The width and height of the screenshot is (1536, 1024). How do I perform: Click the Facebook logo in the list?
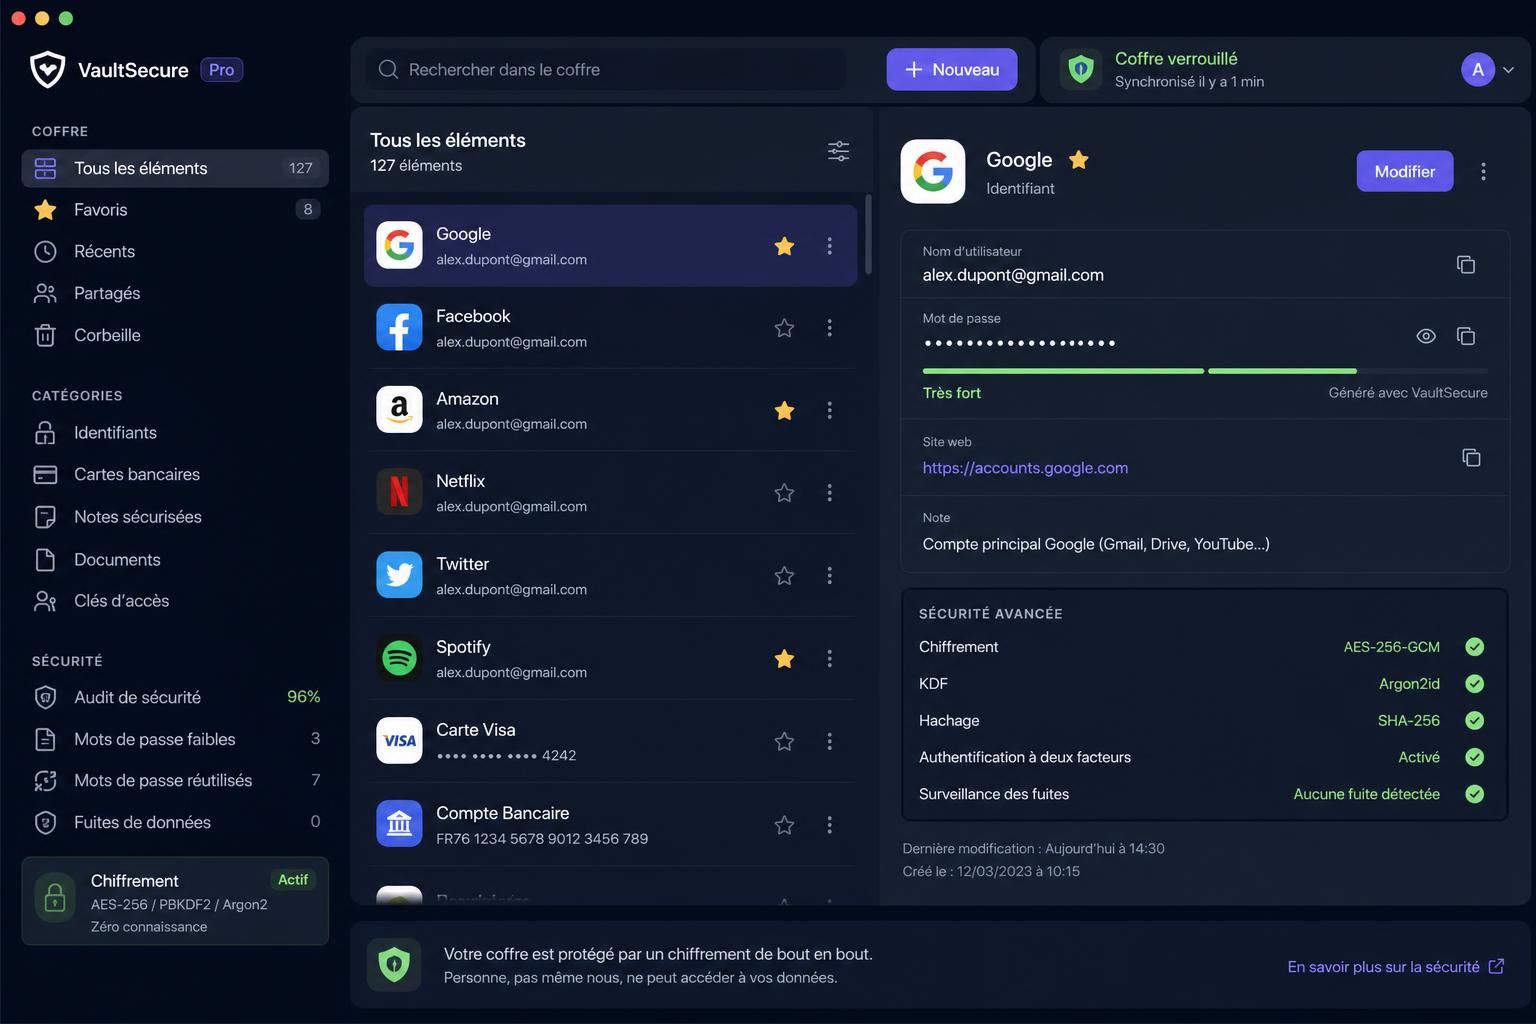(x=399, y=328)
